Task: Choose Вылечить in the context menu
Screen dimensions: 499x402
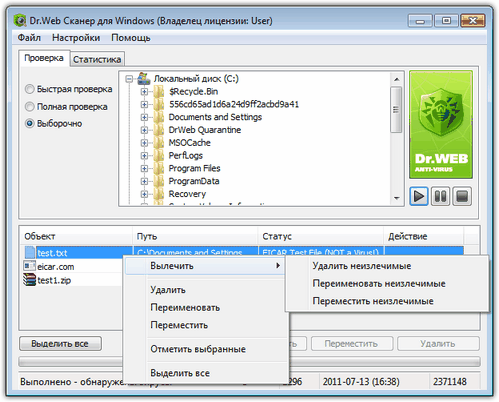Action: [x=204, y=266]
